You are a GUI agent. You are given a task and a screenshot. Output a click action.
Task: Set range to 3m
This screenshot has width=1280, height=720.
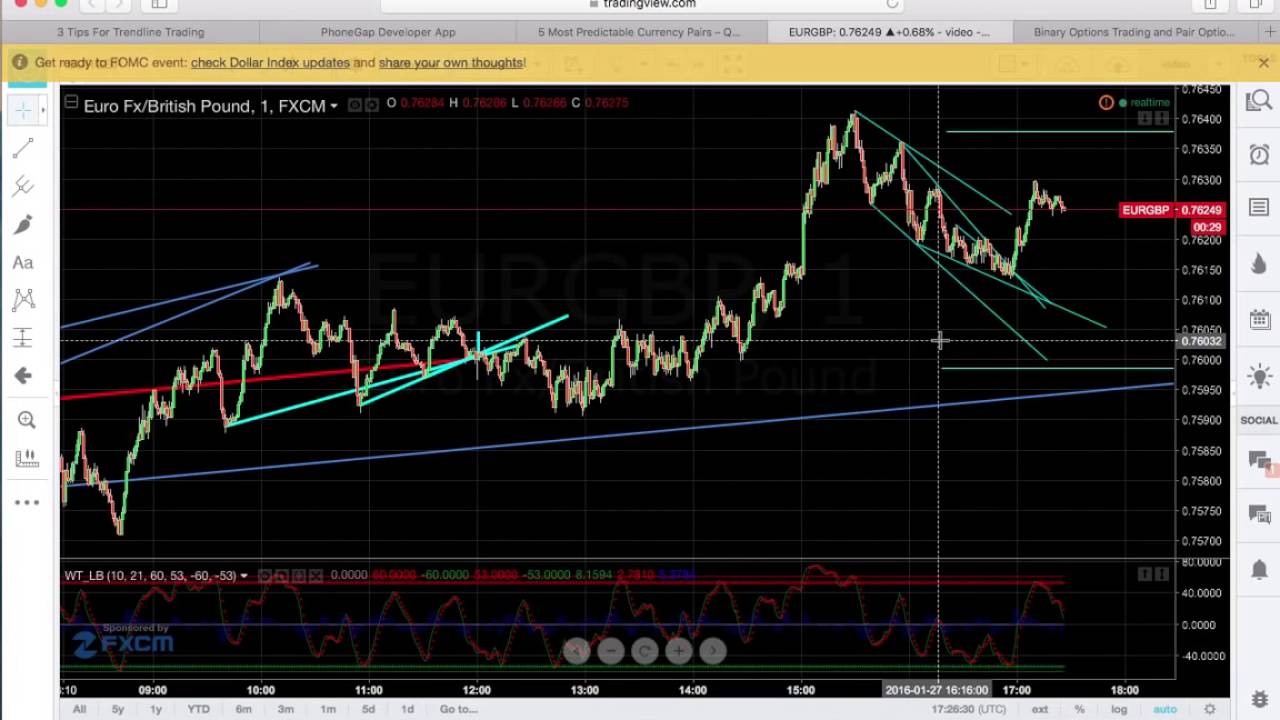286,709
